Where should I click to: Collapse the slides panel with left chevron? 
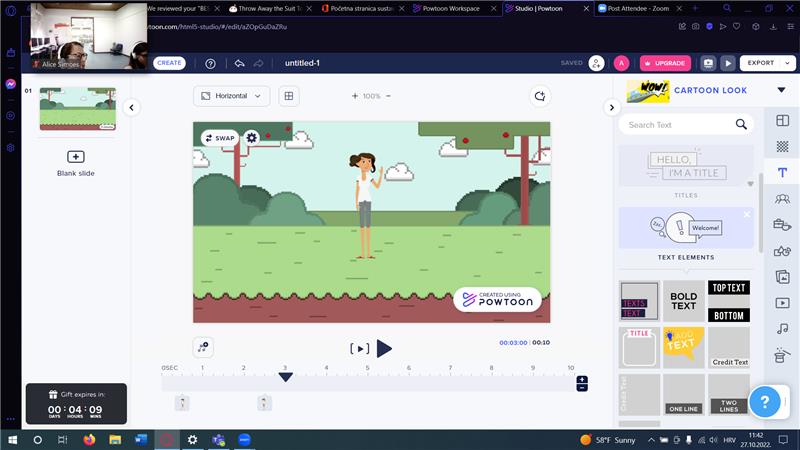pyautogui.click(x=132, y=108)
